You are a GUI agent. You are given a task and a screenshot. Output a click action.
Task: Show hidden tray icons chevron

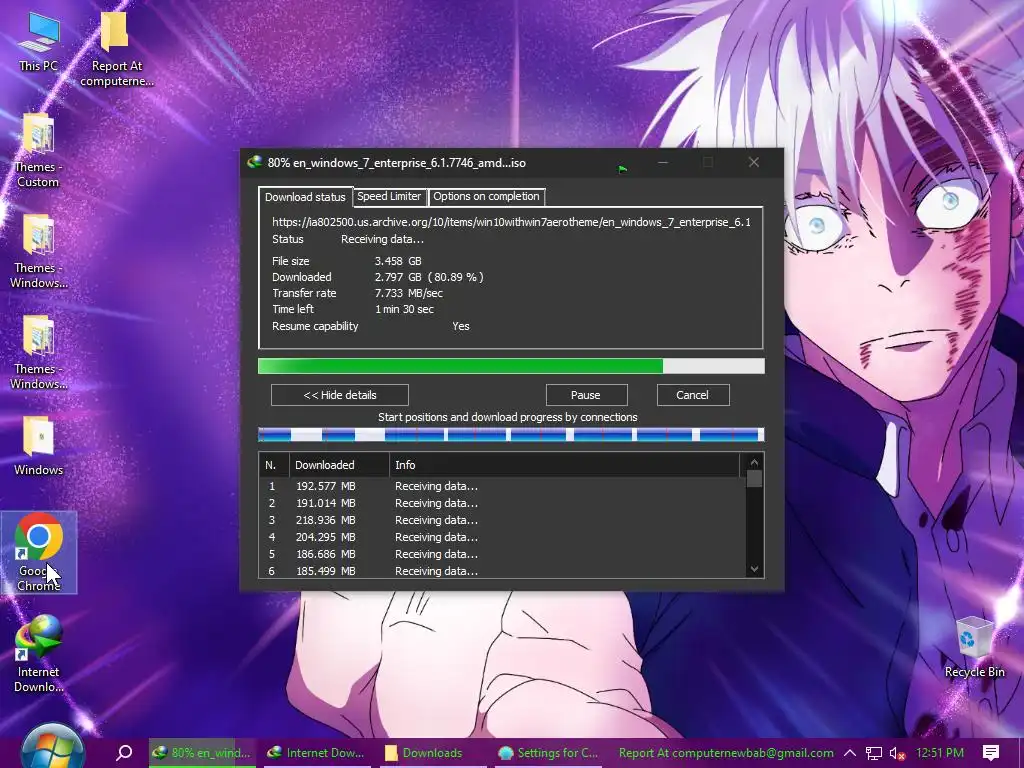point(850,753)
